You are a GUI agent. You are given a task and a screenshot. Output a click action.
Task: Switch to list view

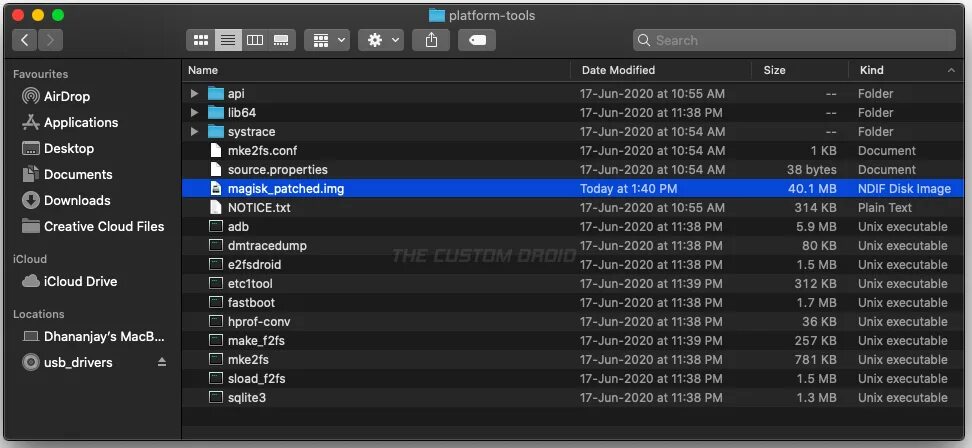[x=228, y=40]
